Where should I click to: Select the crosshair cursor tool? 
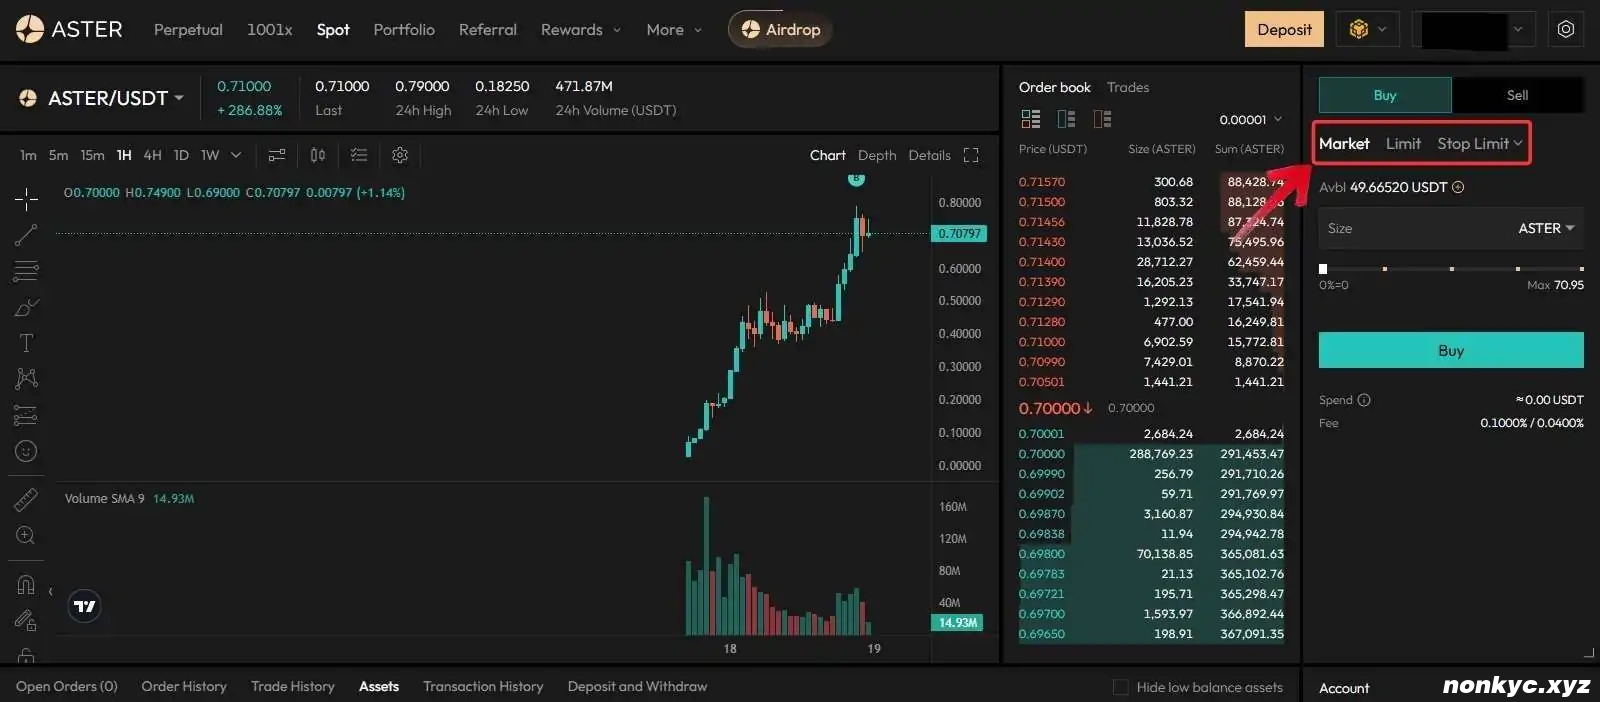26,199
